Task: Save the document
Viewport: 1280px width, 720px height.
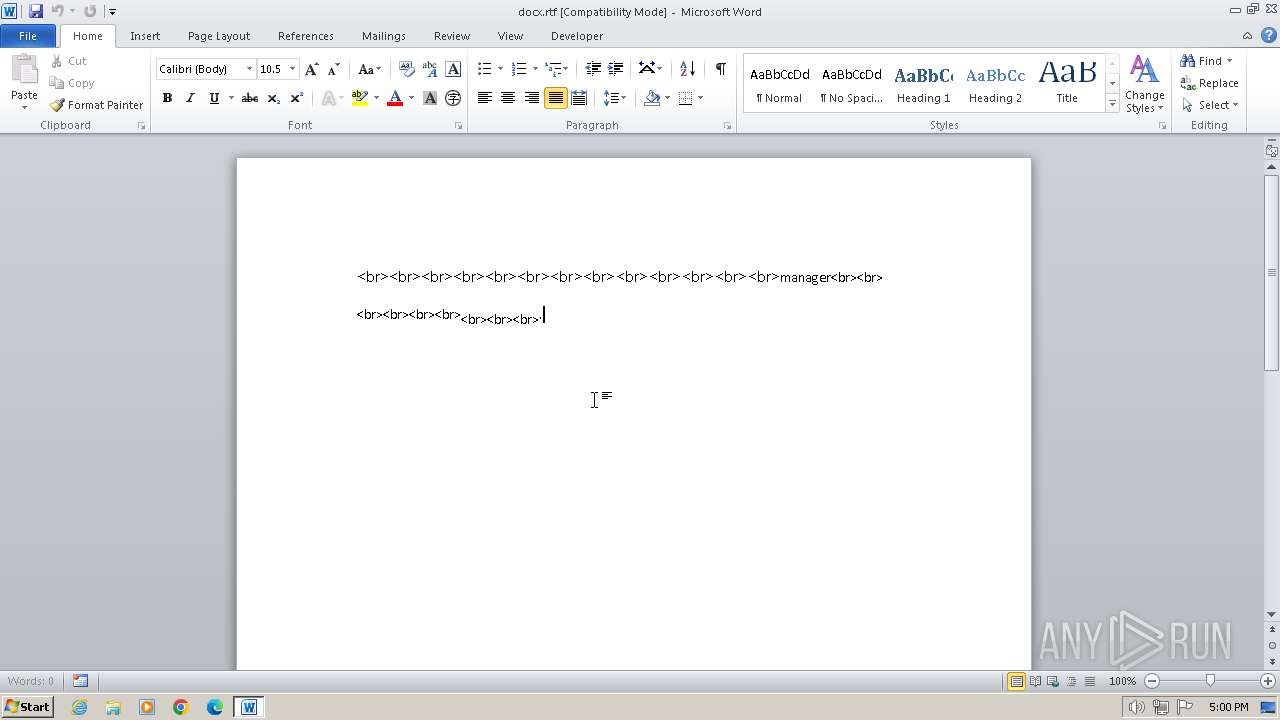Action: [x=36, y=11]
